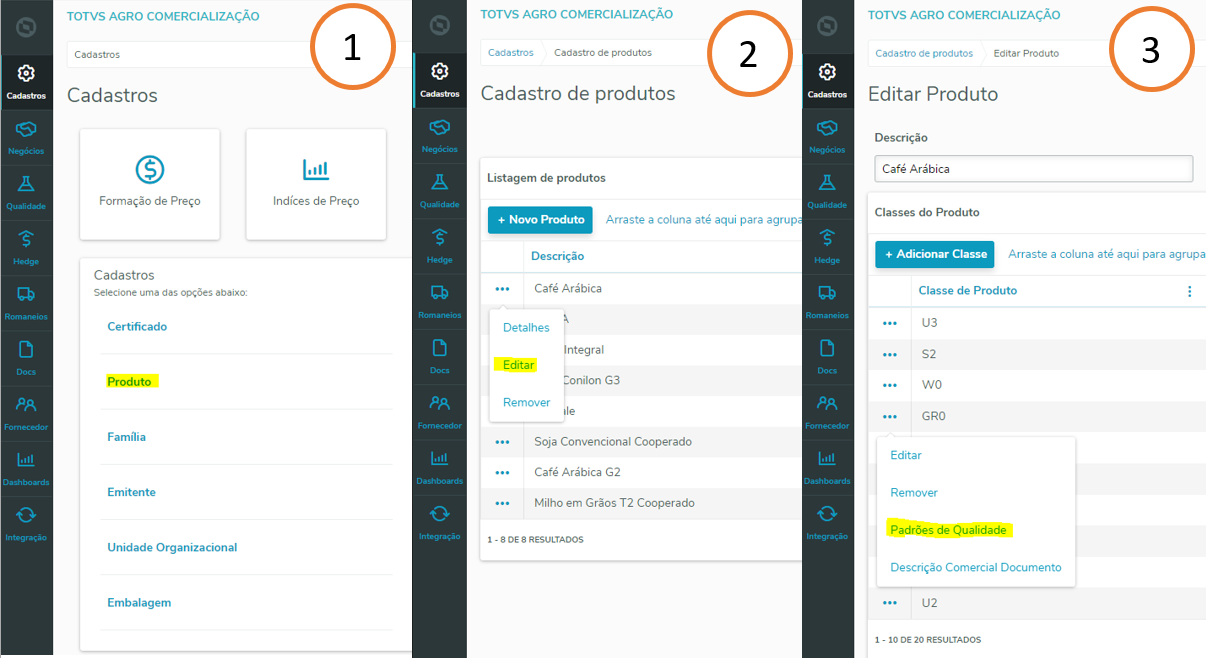Open the Embalagem registration option

139,603
